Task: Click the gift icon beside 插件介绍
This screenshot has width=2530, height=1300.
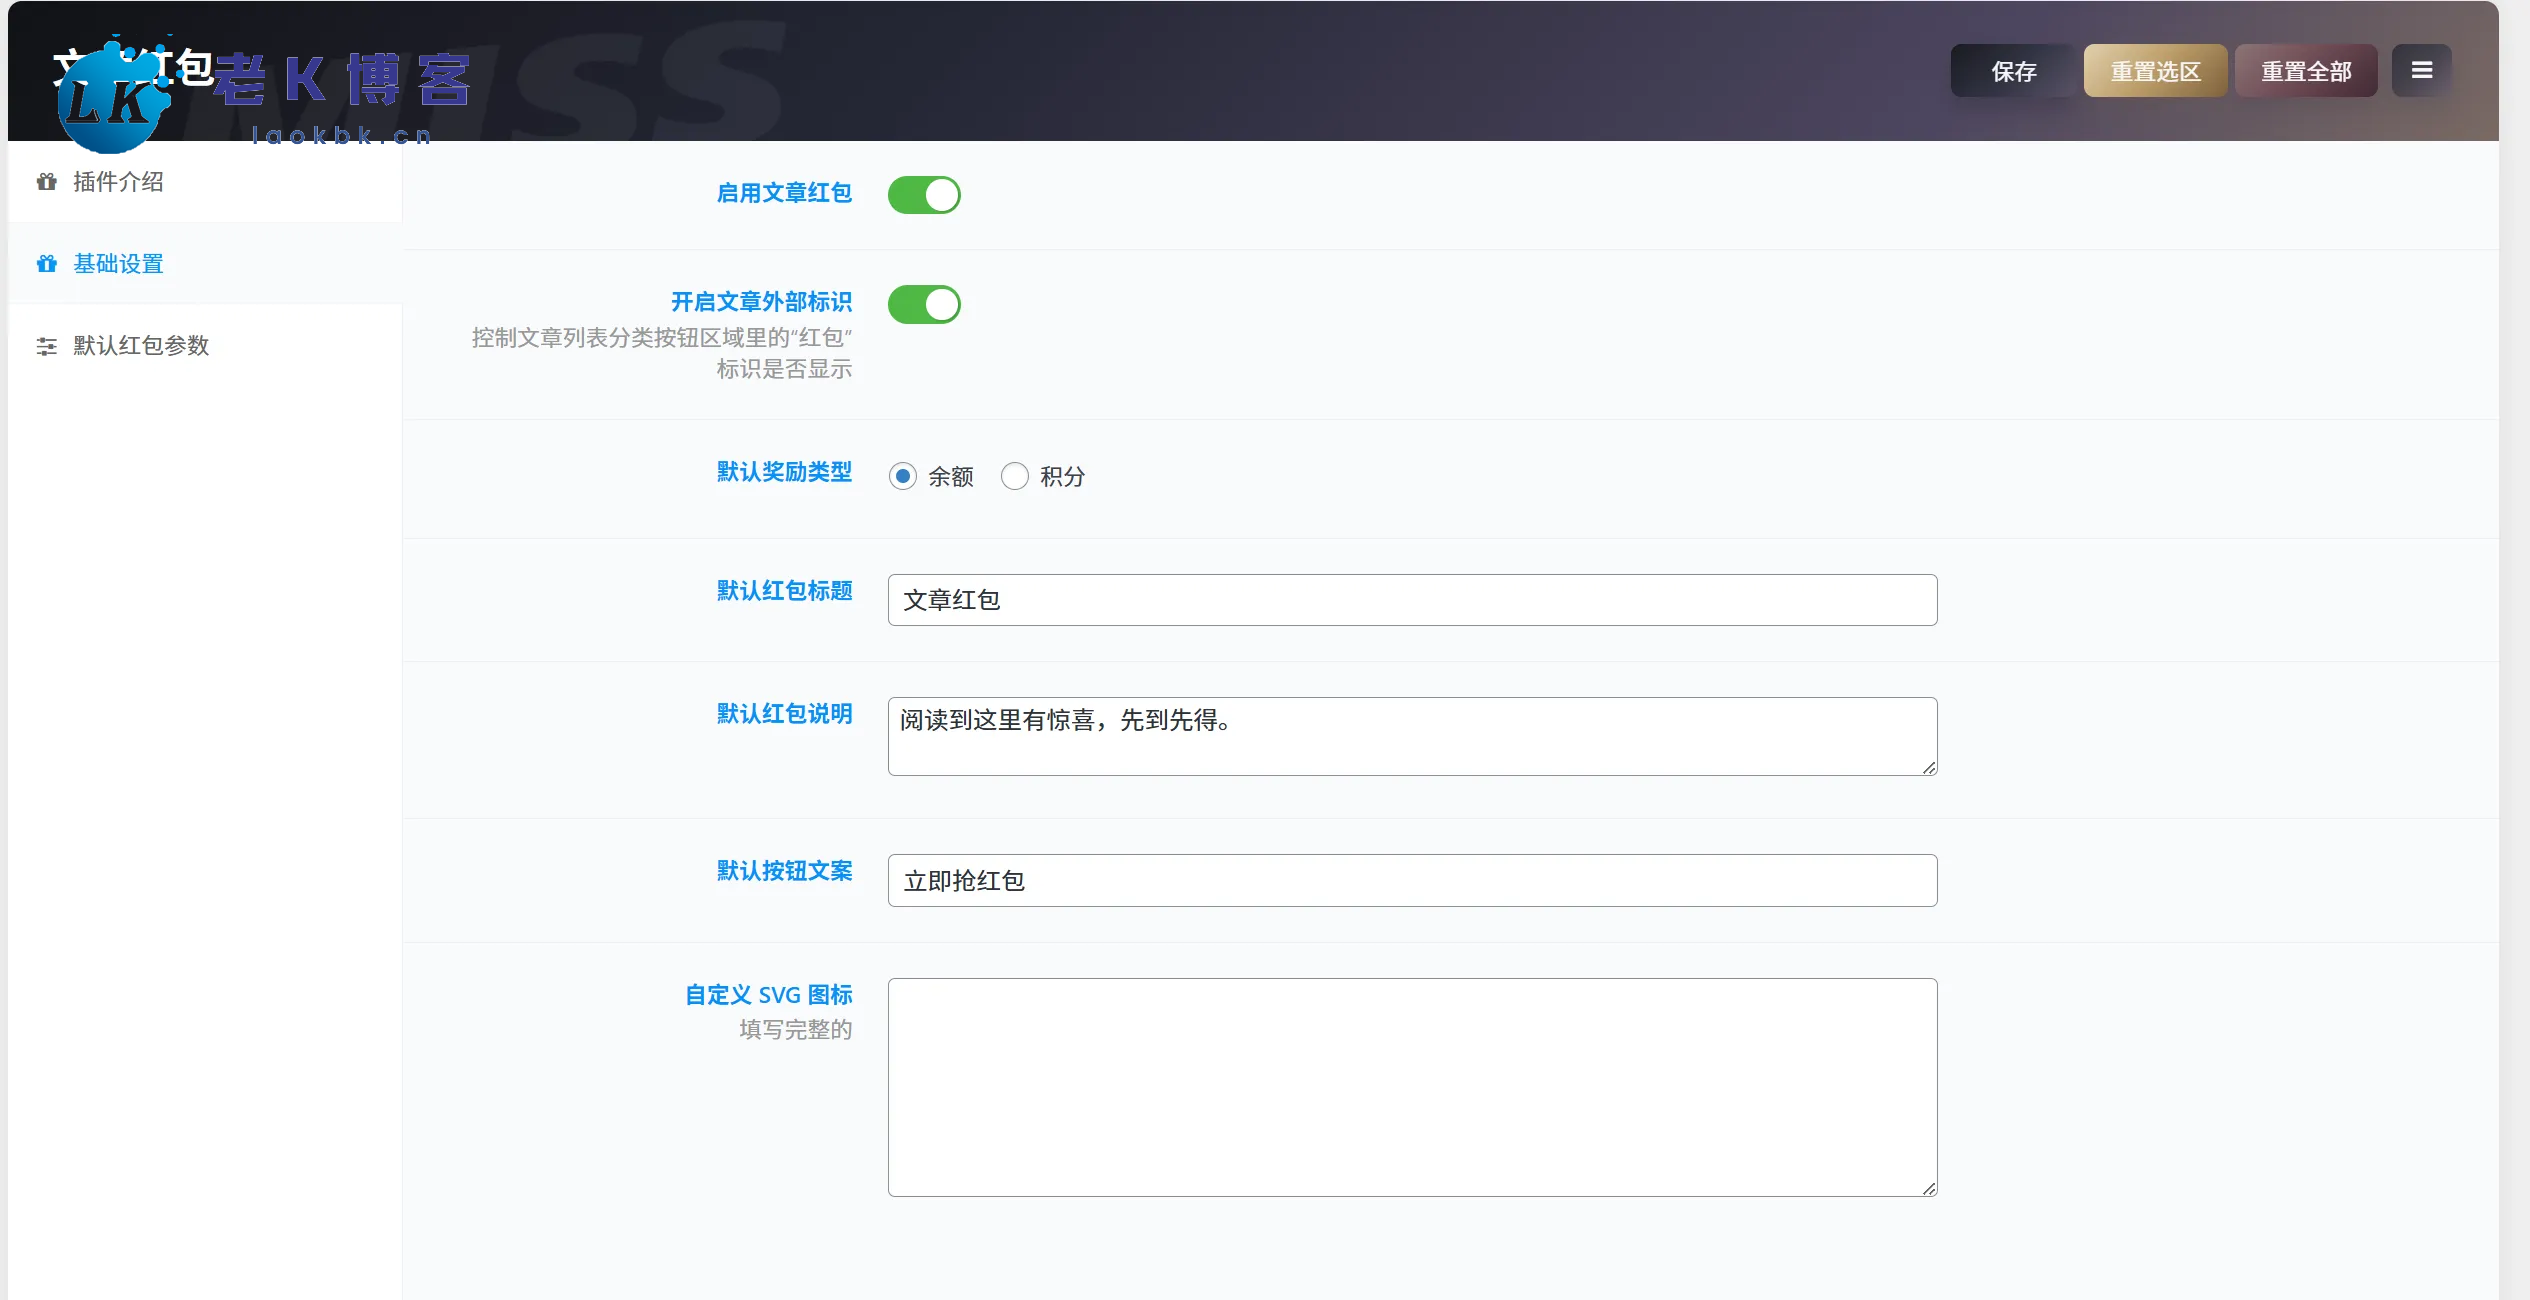Action: point(46,182)
